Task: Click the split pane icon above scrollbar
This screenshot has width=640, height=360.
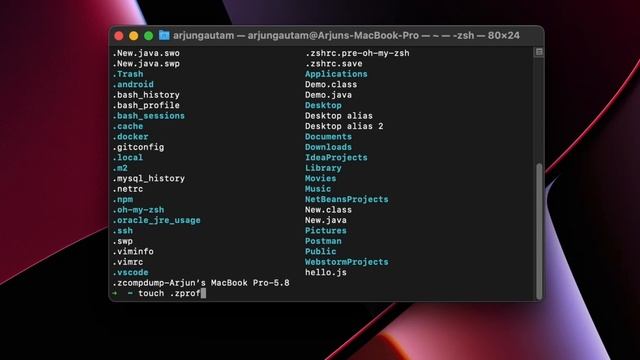Action: click(539, 52)
